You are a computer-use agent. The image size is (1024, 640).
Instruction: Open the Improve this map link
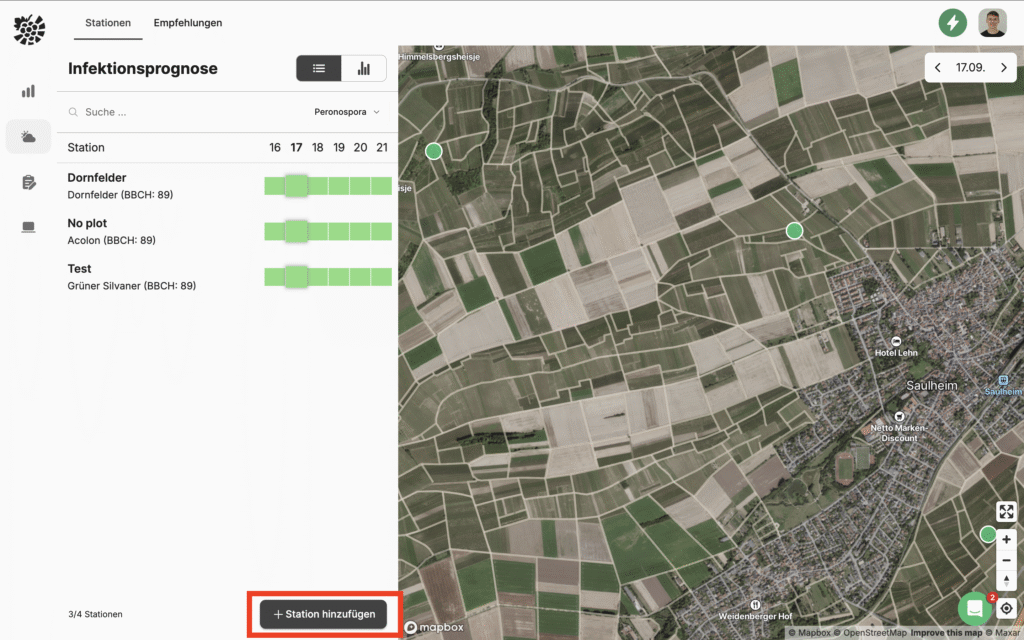(x=948, y=633)
